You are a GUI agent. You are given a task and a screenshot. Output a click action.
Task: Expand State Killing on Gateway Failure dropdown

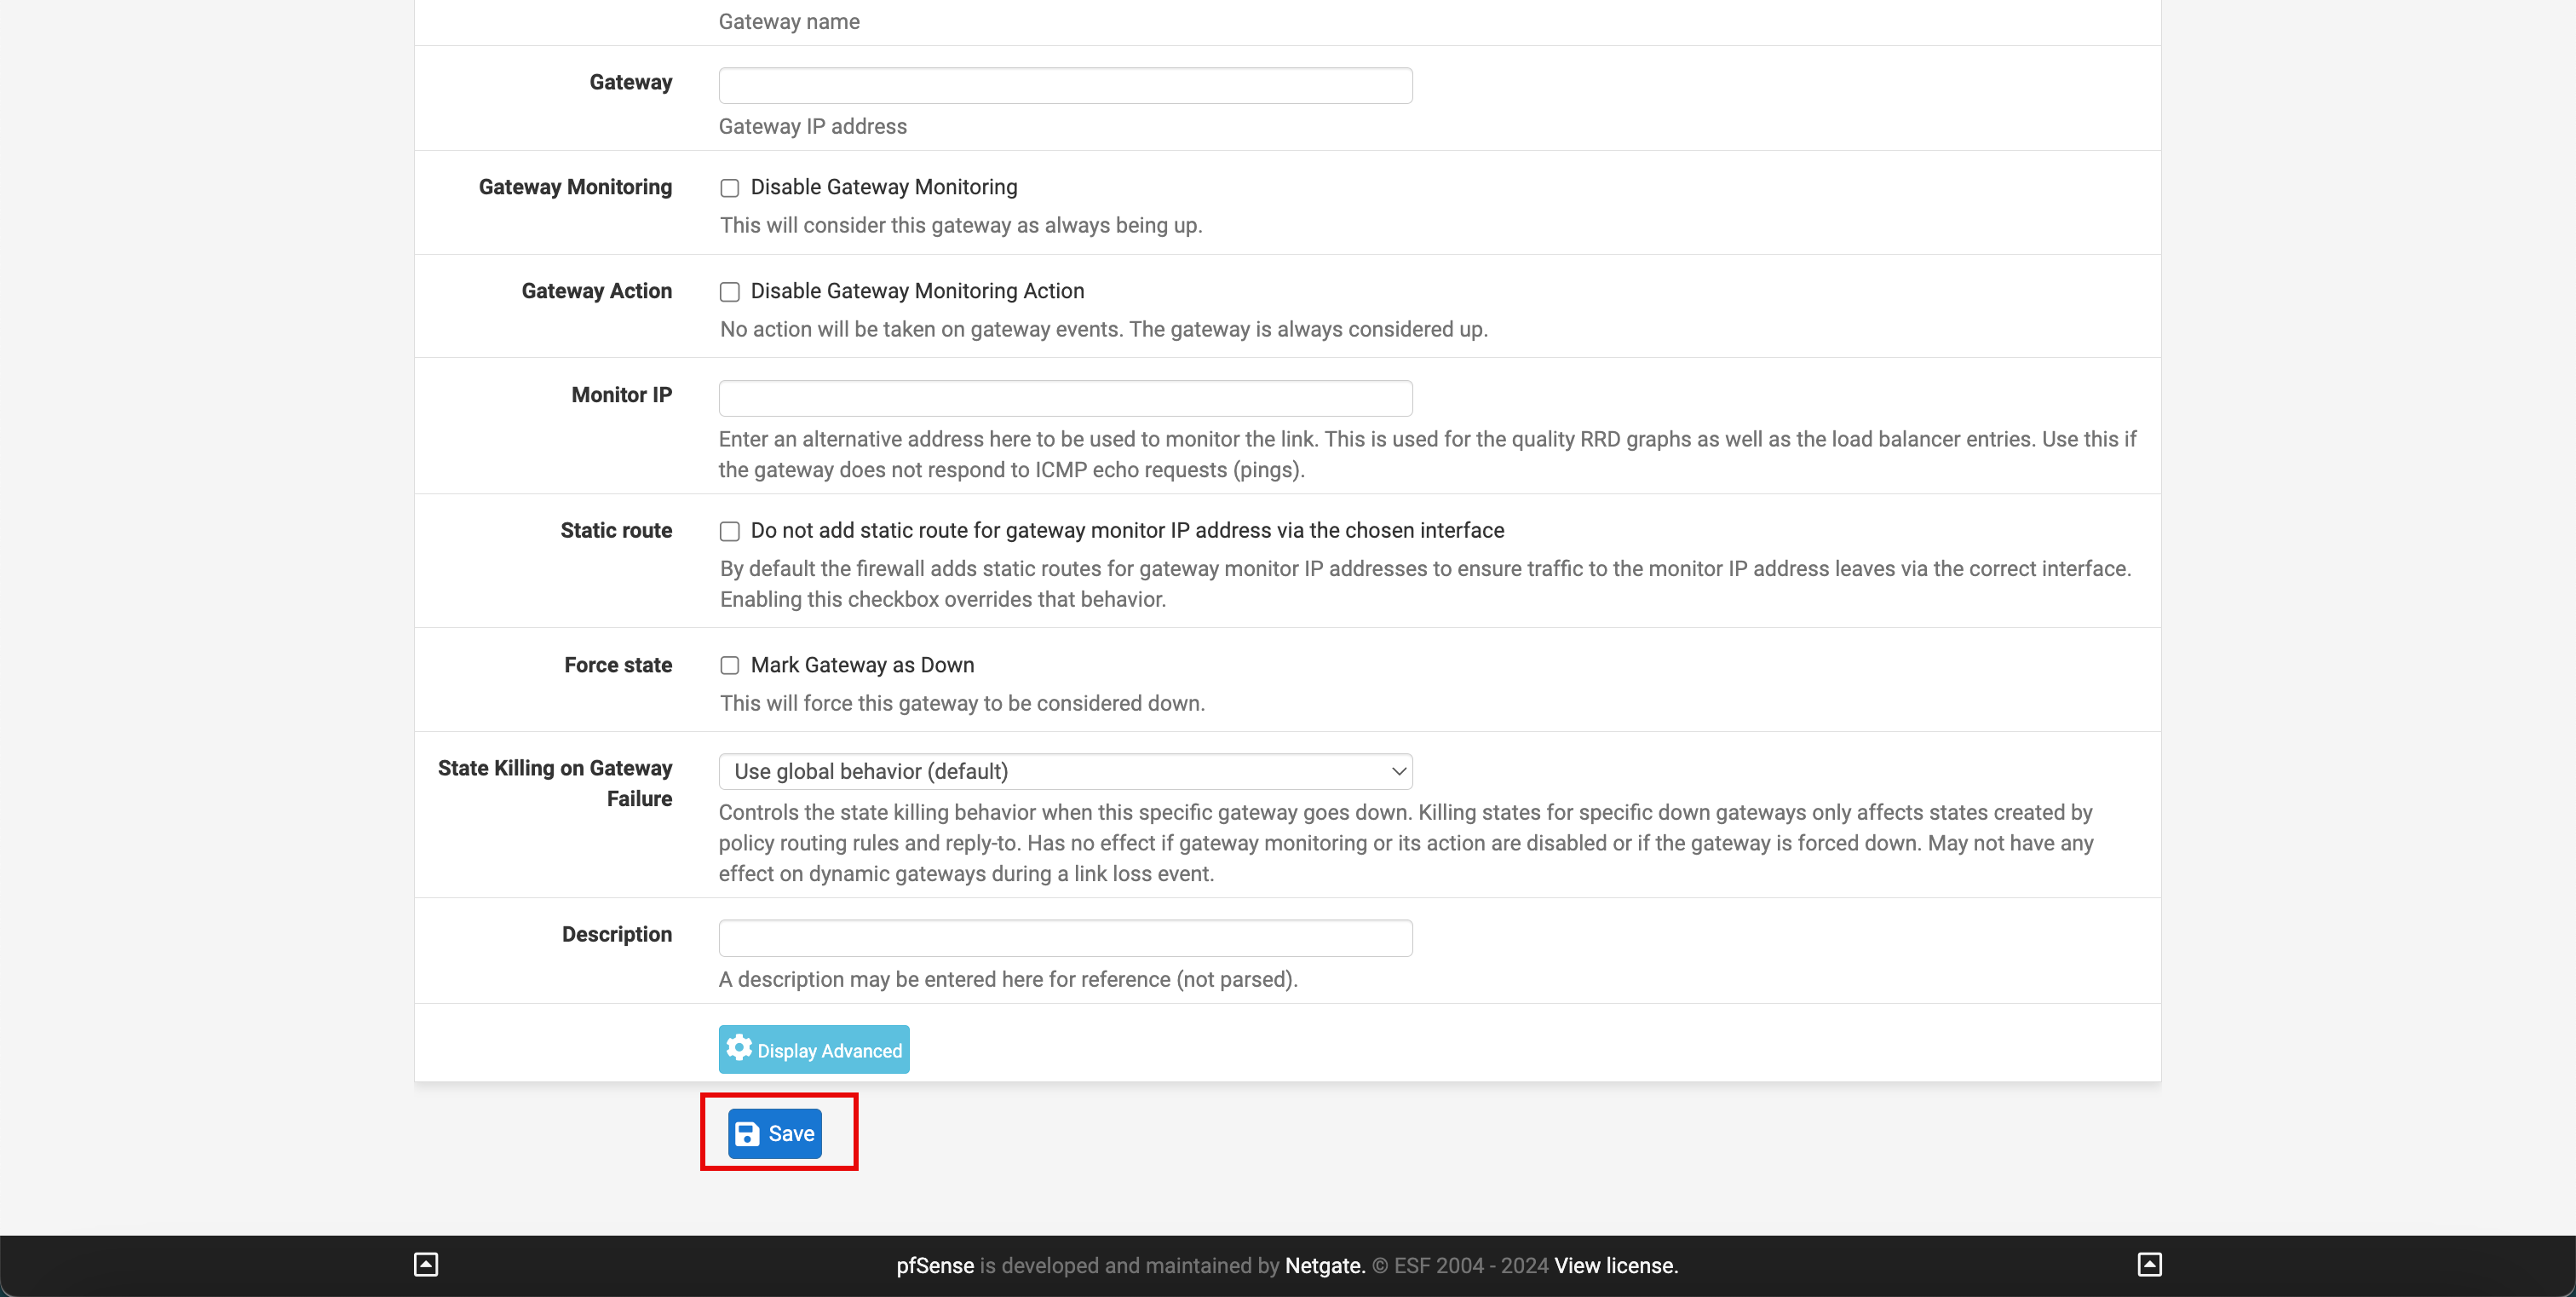click(1067, 771)
